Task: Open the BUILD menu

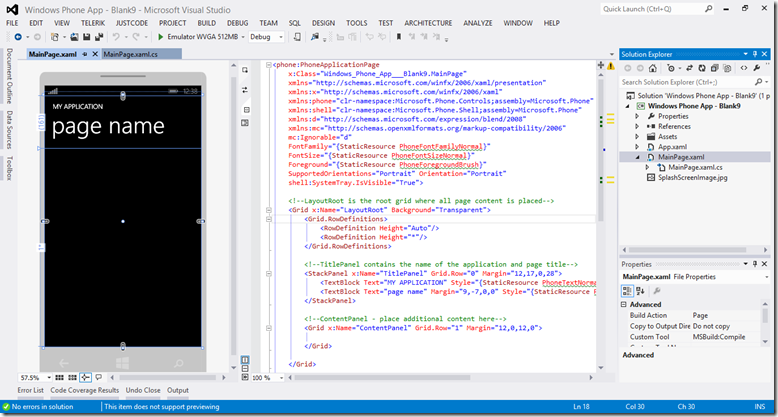Action: click(206, 23)
